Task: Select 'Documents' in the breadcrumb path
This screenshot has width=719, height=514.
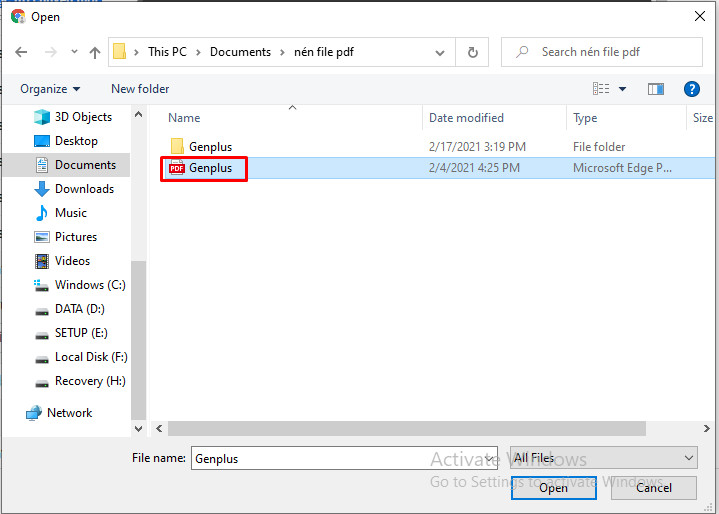Action: (240, 52)
